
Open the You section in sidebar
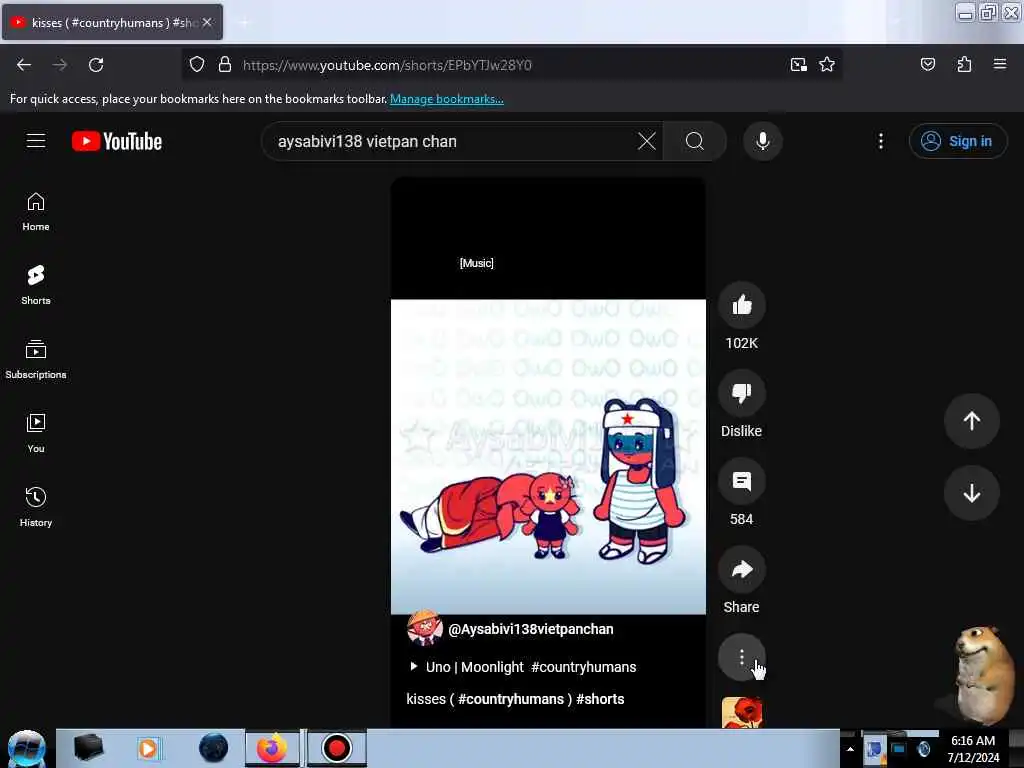click(36, 434)
